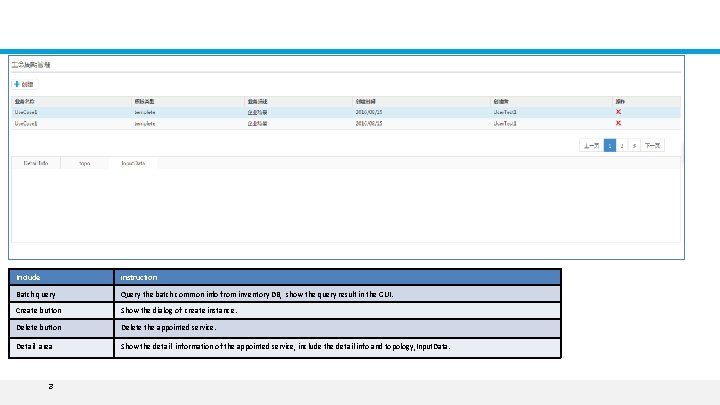Click the business description cell in unhighlighted row
The width and height of the screenshot is (720, 405).
click(x=257, y=124)
